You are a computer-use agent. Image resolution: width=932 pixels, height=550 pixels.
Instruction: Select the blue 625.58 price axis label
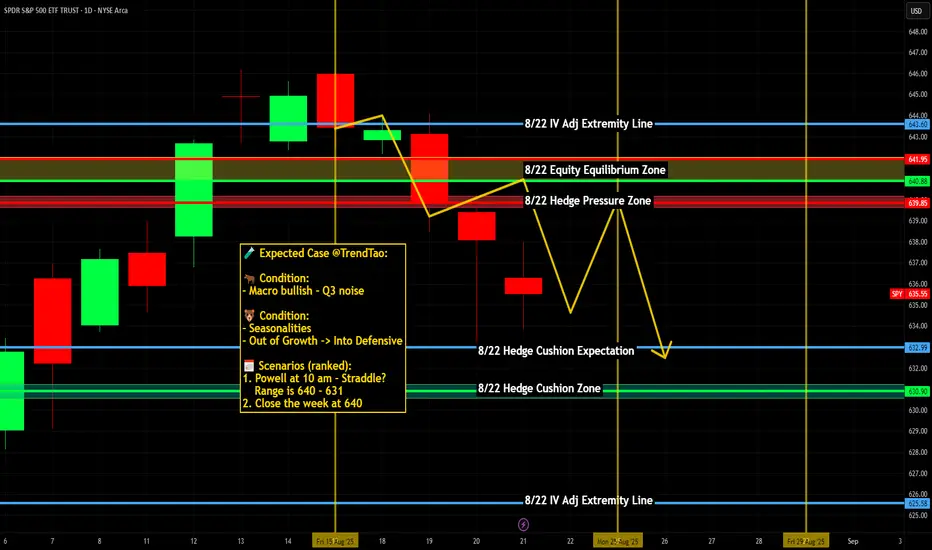(917, 504)
